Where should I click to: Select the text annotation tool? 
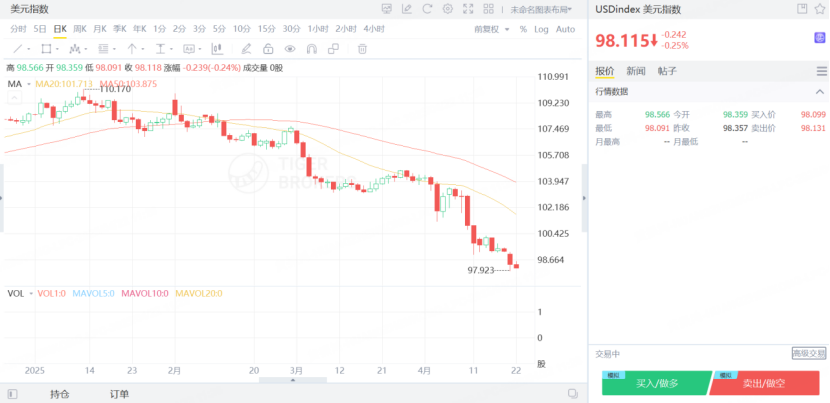[189, 49]
